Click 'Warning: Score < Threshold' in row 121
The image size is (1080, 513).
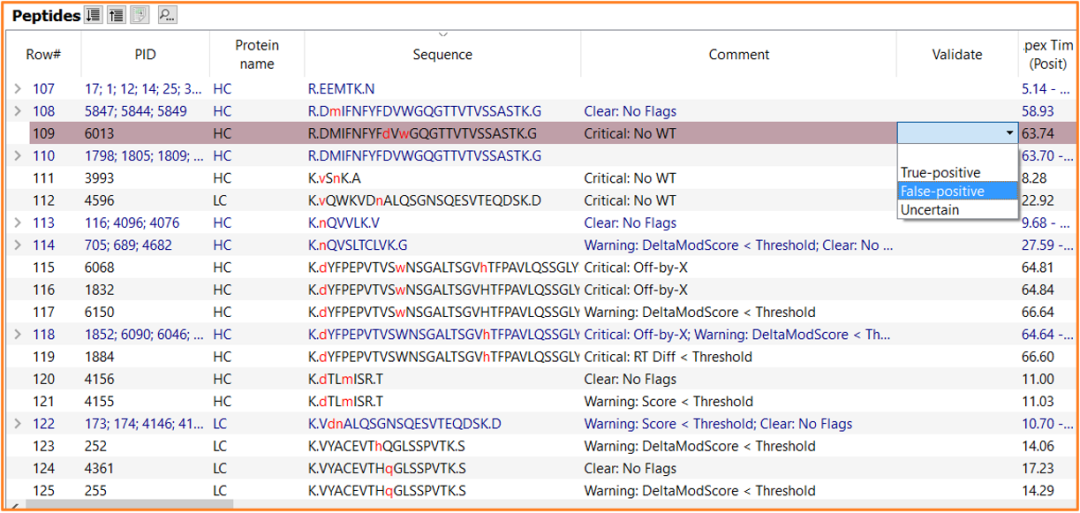pos(668,402)
